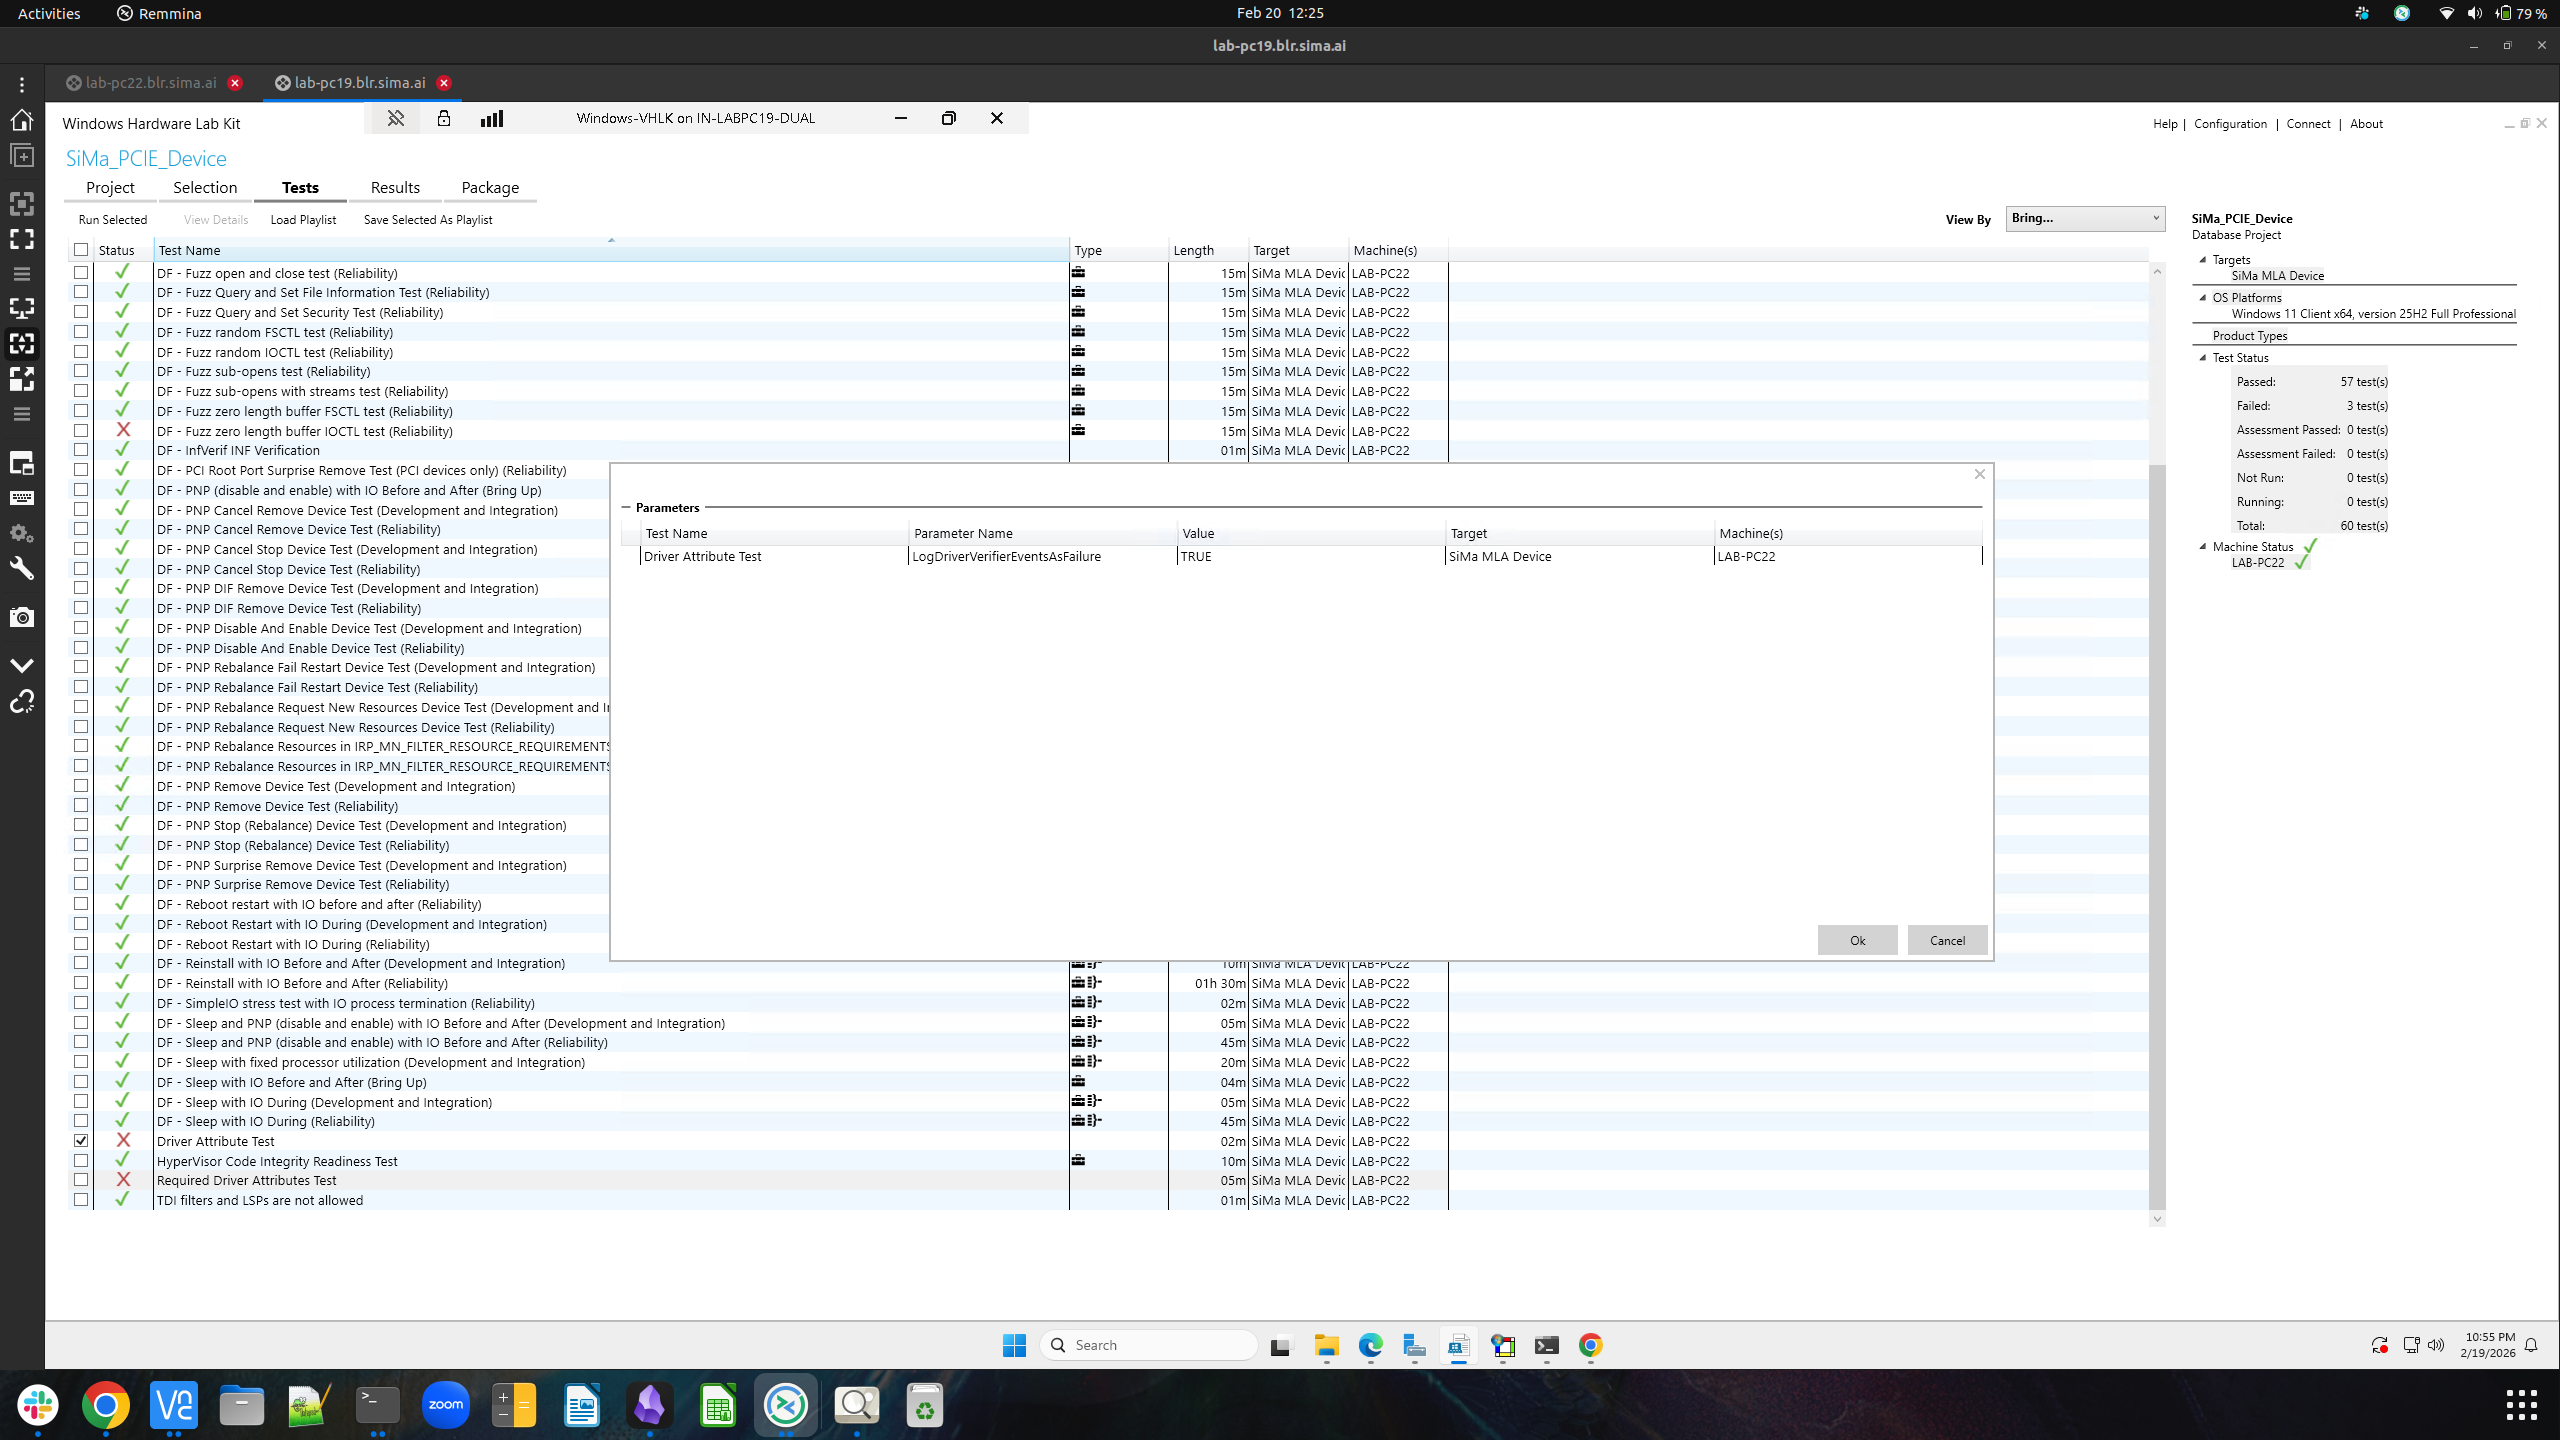Open Remmina preferences via the gears icon
Screen dimensions: 2560x1440
click(x=22, y=533)
